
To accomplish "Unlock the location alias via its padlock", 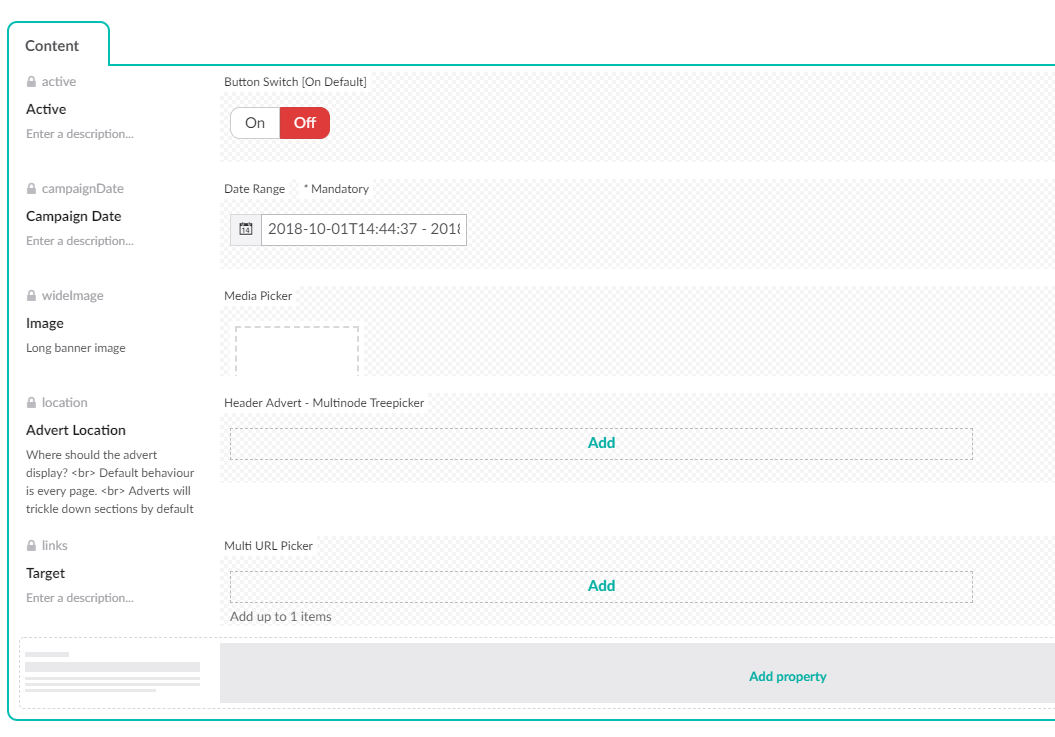I will pyautogui.click(x=31, y=403).
